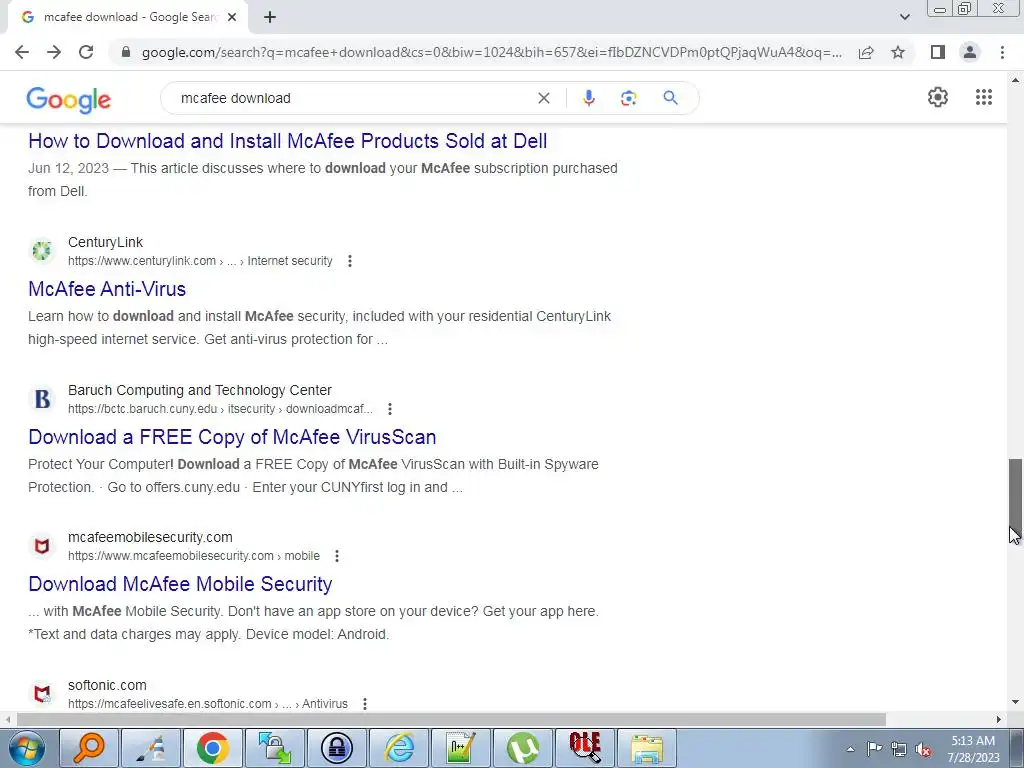Screen dimensions: 1024x768
Task: Focus the browser address bar
Action: coord(490,52)
